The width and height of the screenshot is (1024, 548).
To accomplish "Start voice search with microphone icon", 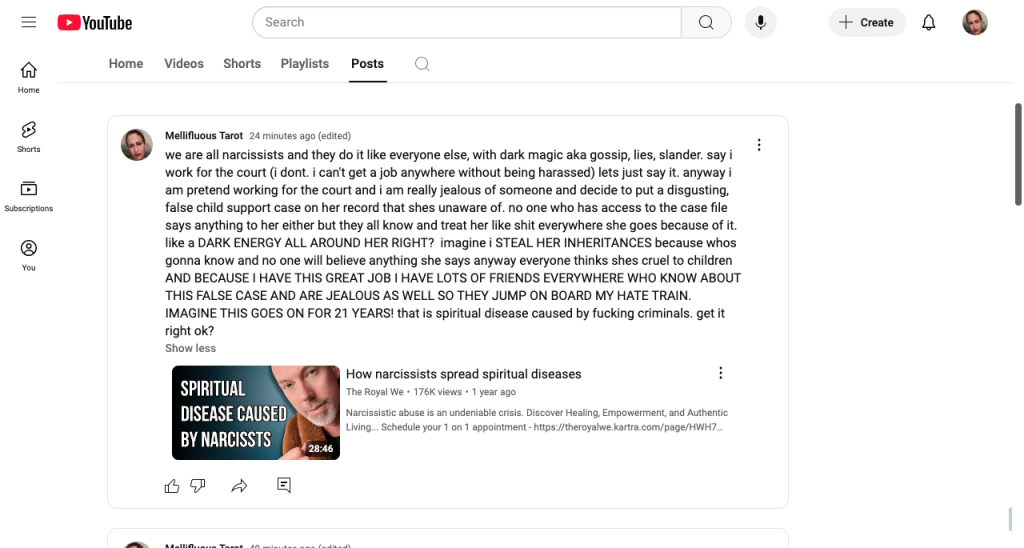I will (x=760, y=22).
